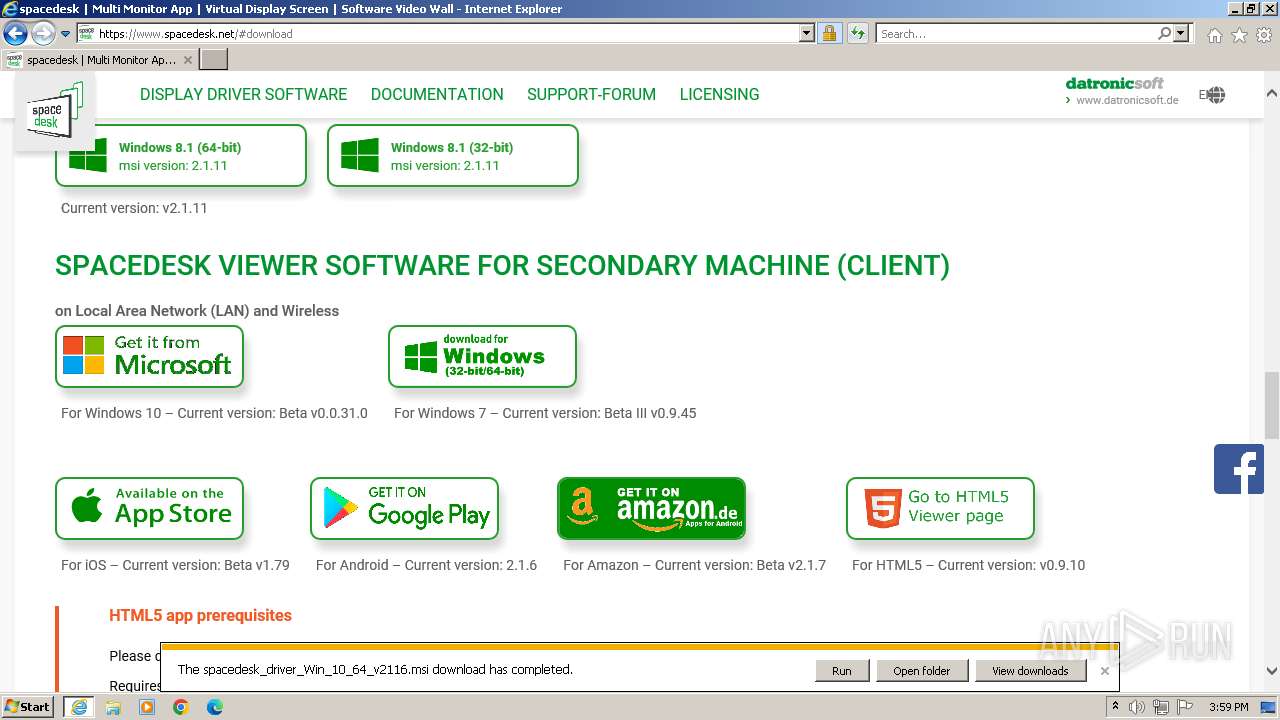Open Google Chrome taskbar icon
Viewport: 1280px width, 720px height.
click(181, 707)
